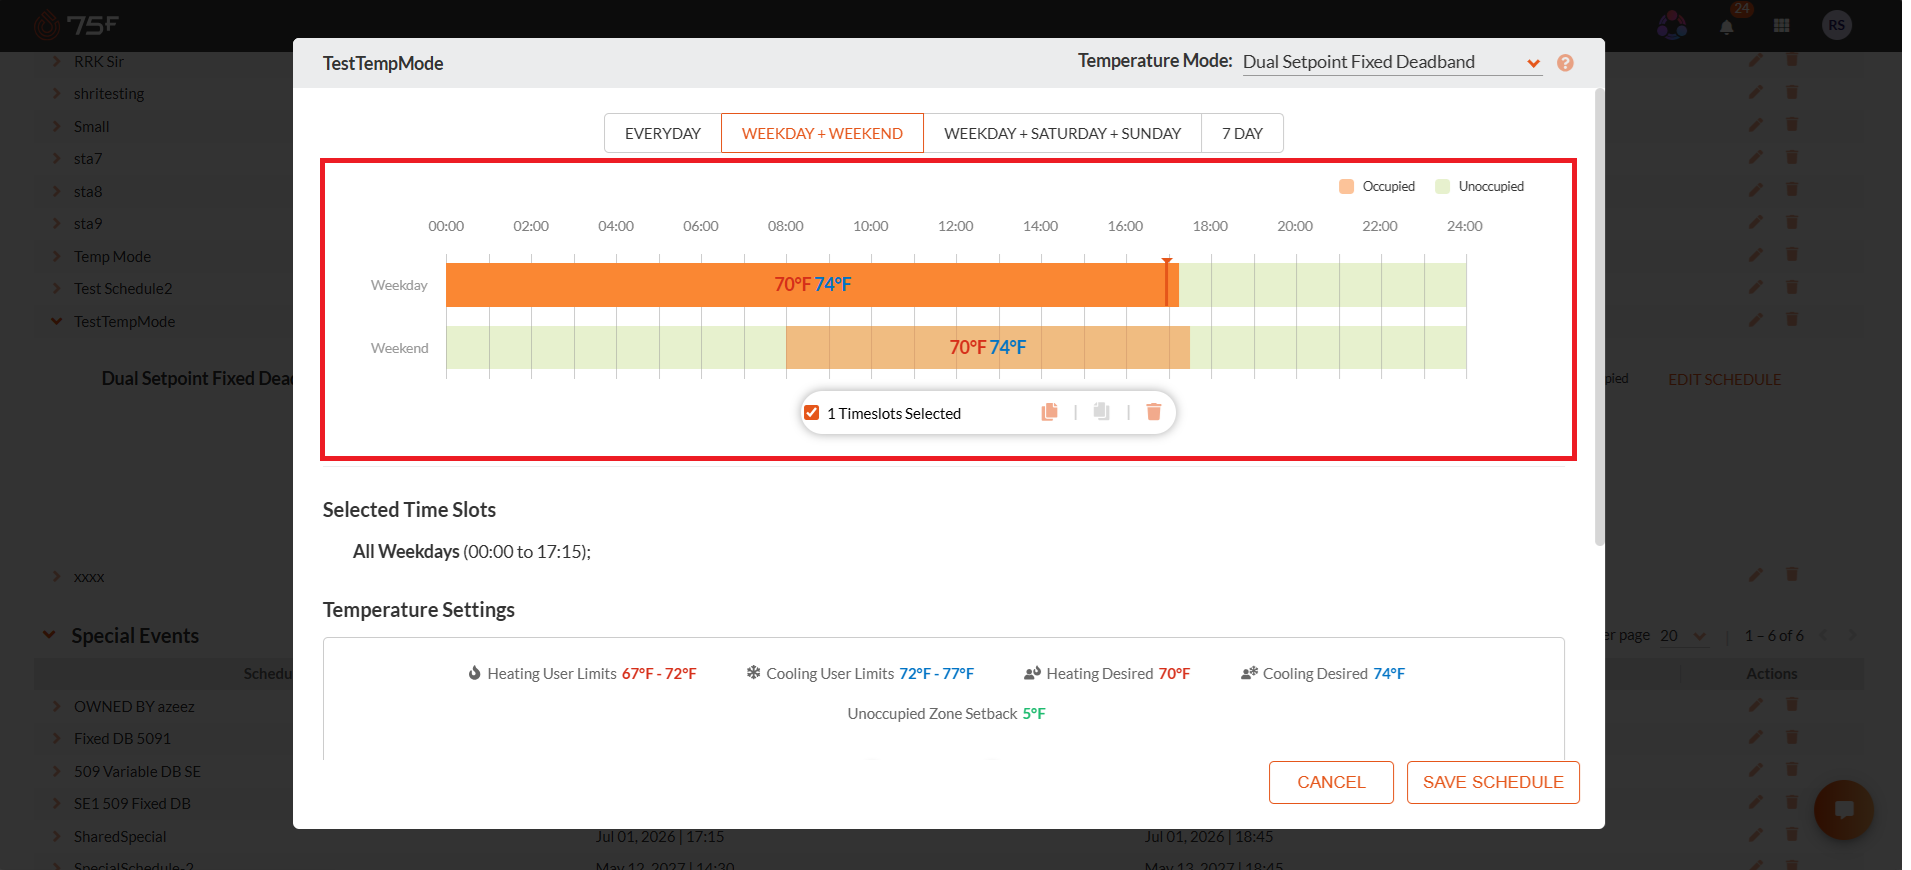Switch to the EVERYDAY tab

click(x=662, y=133)
